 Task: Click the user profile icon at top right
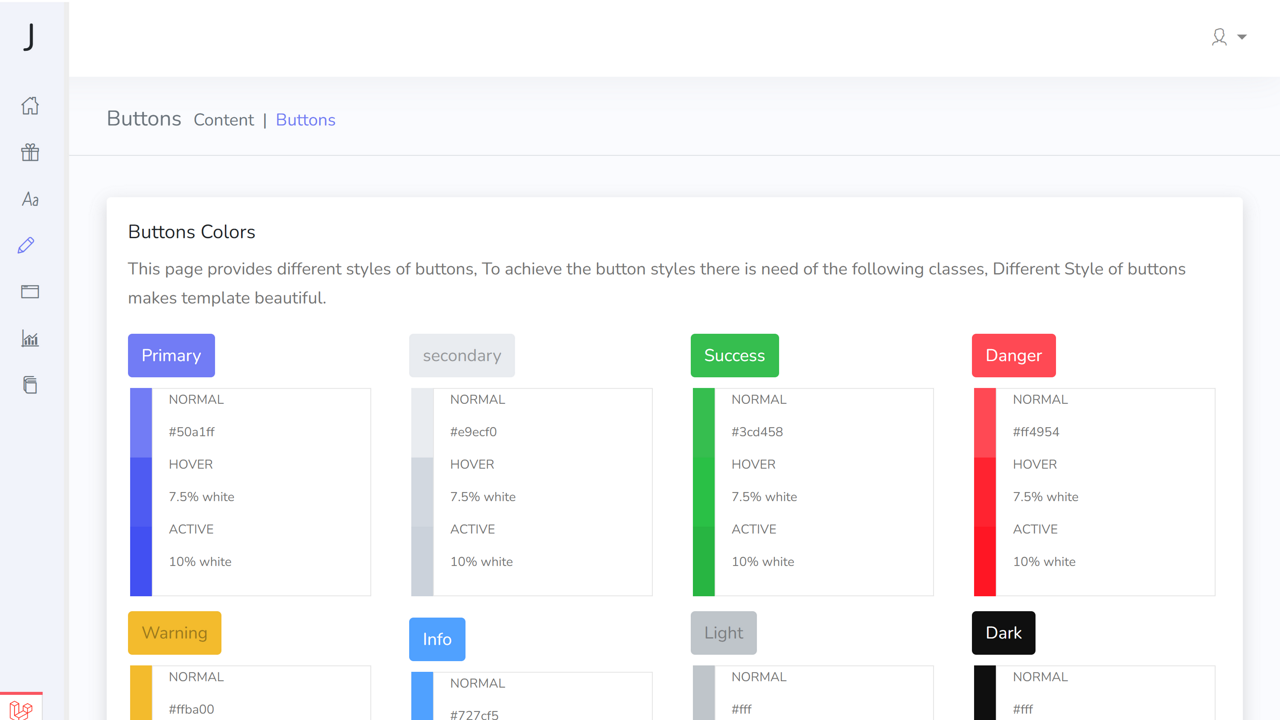[x=1218, y=37]
